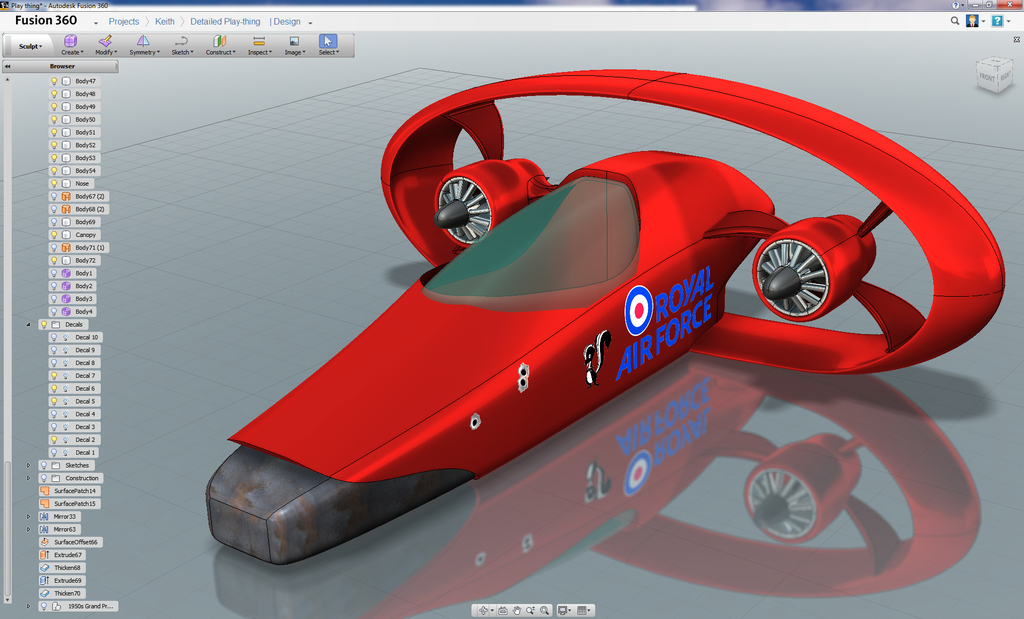Toggle visibility bulb of Body1
1024x619 pixels.
point(54,273)
